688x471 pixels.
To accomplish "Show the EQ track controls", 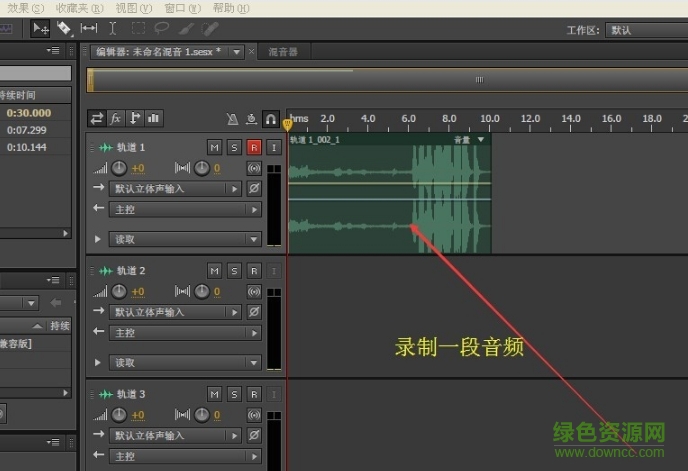I will point(154,118).
